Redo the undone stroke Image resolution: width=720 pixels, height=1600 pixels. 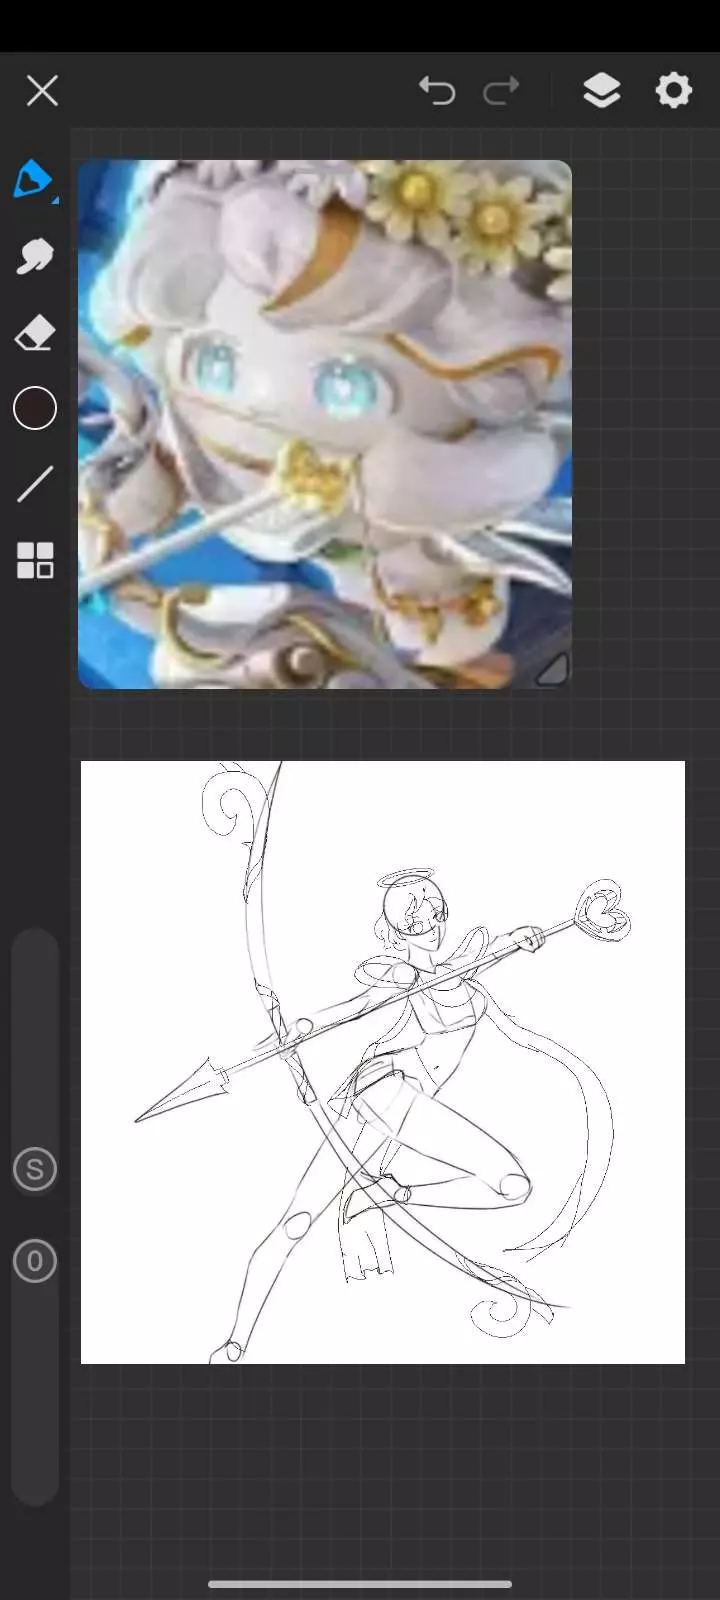coord(501,91)
